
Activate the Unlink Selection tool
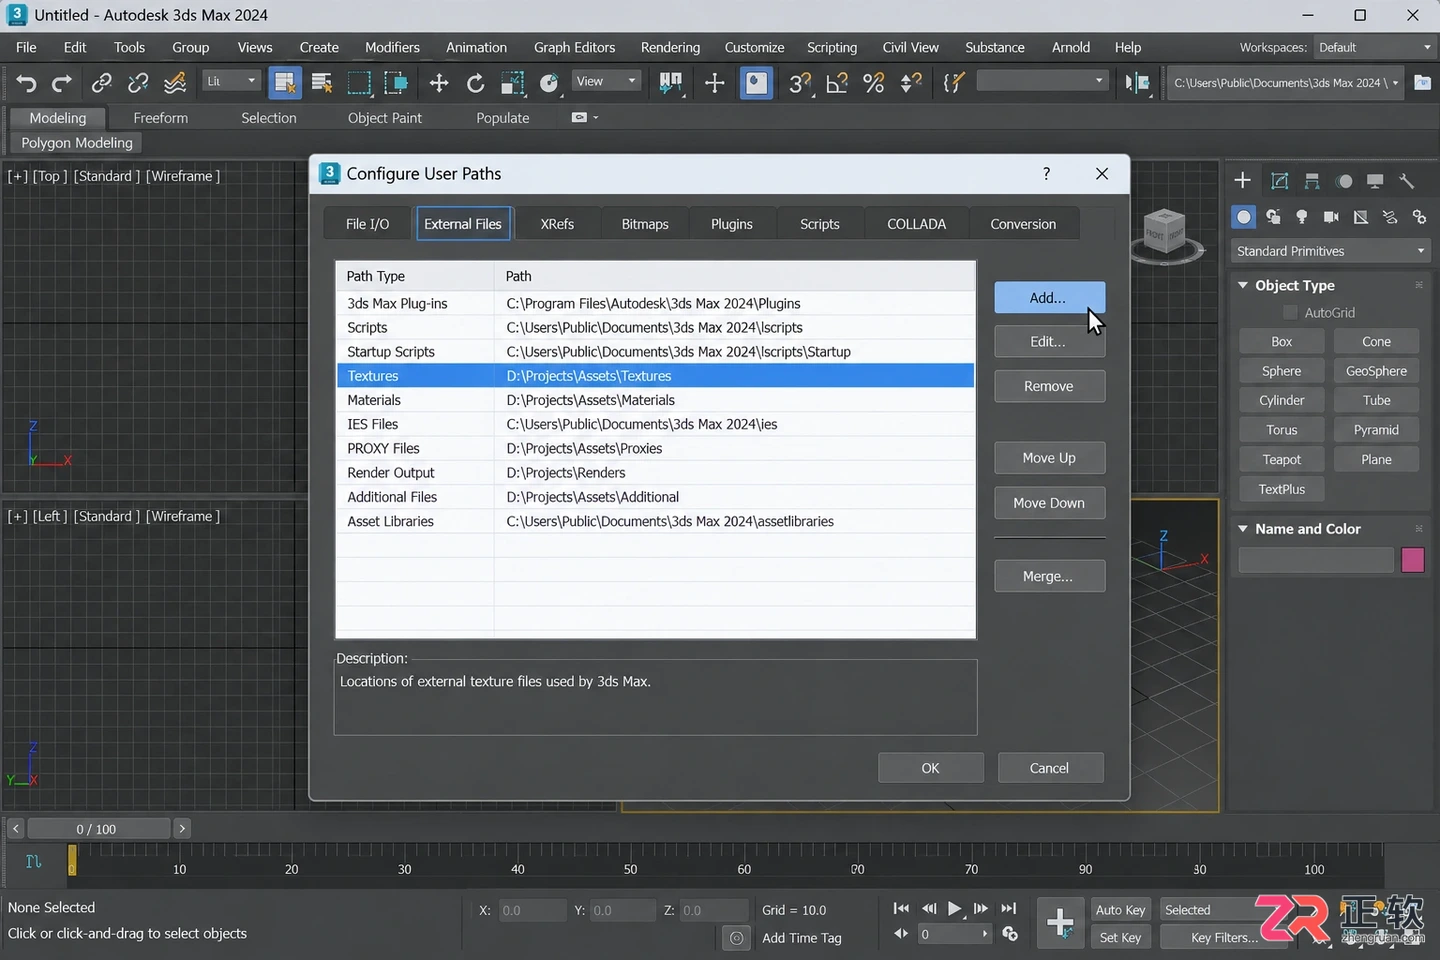[138, 83]
